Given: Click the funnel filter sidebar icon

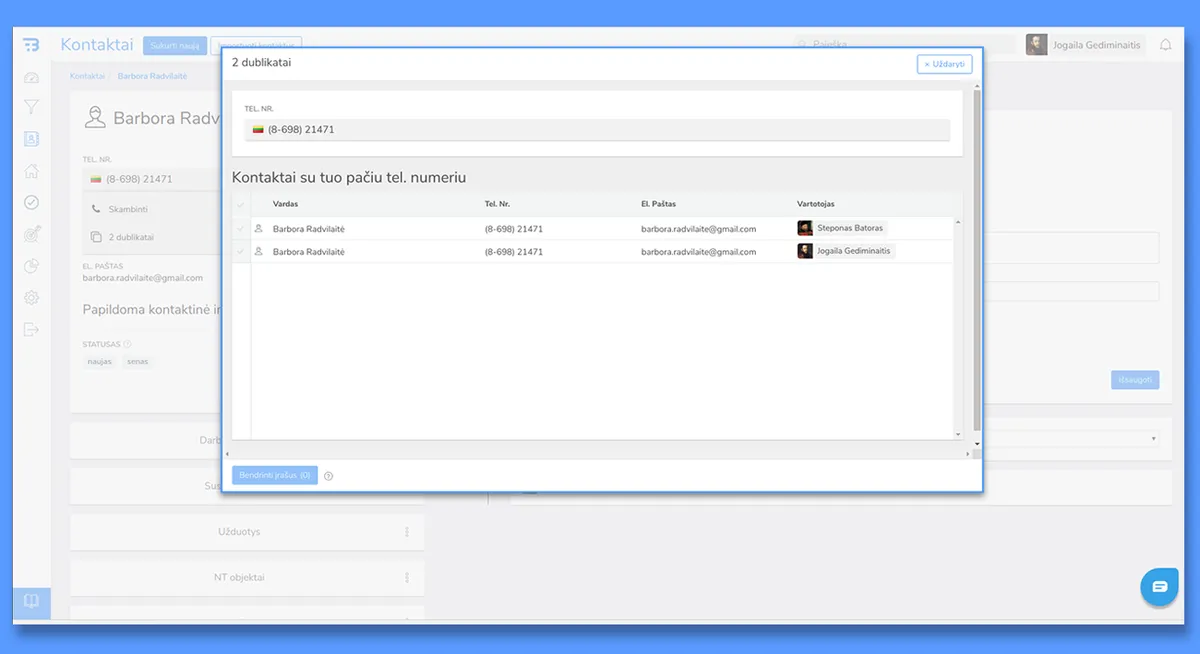Looking at the screenshot, I should [x=31, y=108].
